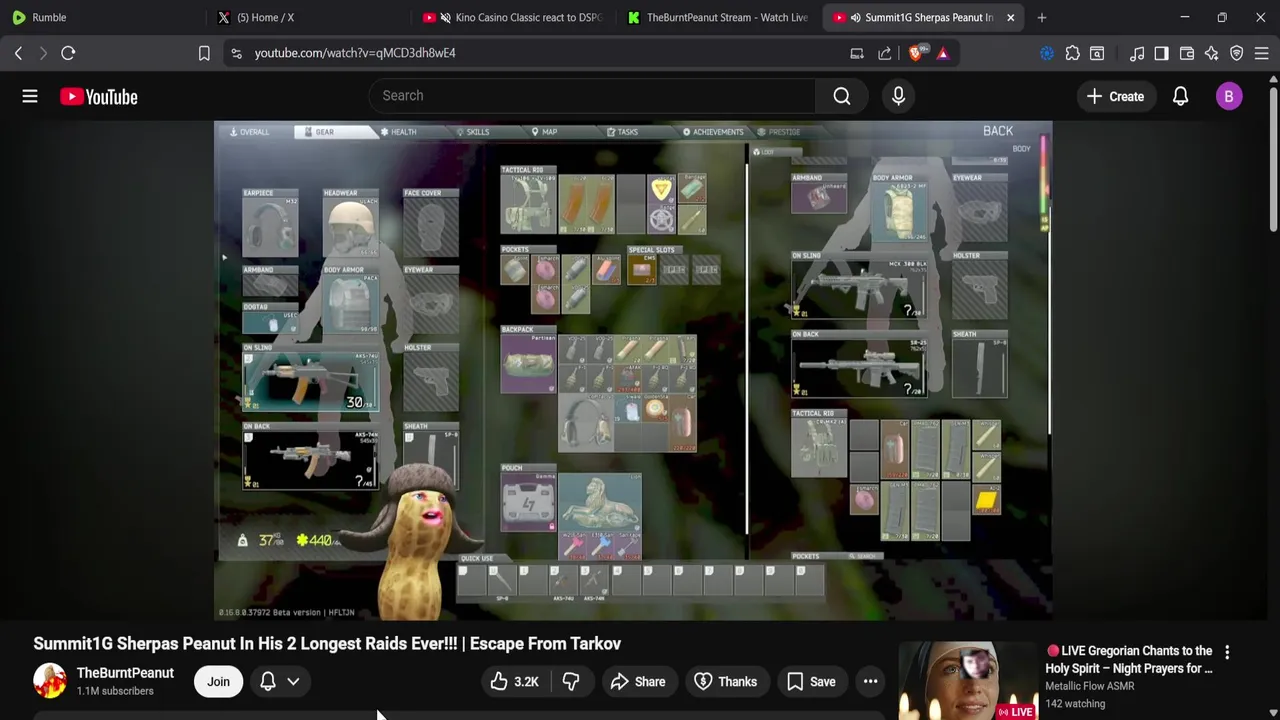Click the share page icon in address bar

point(885,53)
